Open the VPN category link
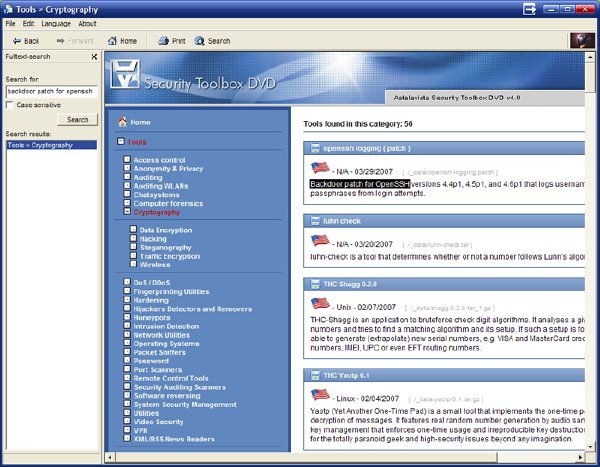 [x=140, y=431]
